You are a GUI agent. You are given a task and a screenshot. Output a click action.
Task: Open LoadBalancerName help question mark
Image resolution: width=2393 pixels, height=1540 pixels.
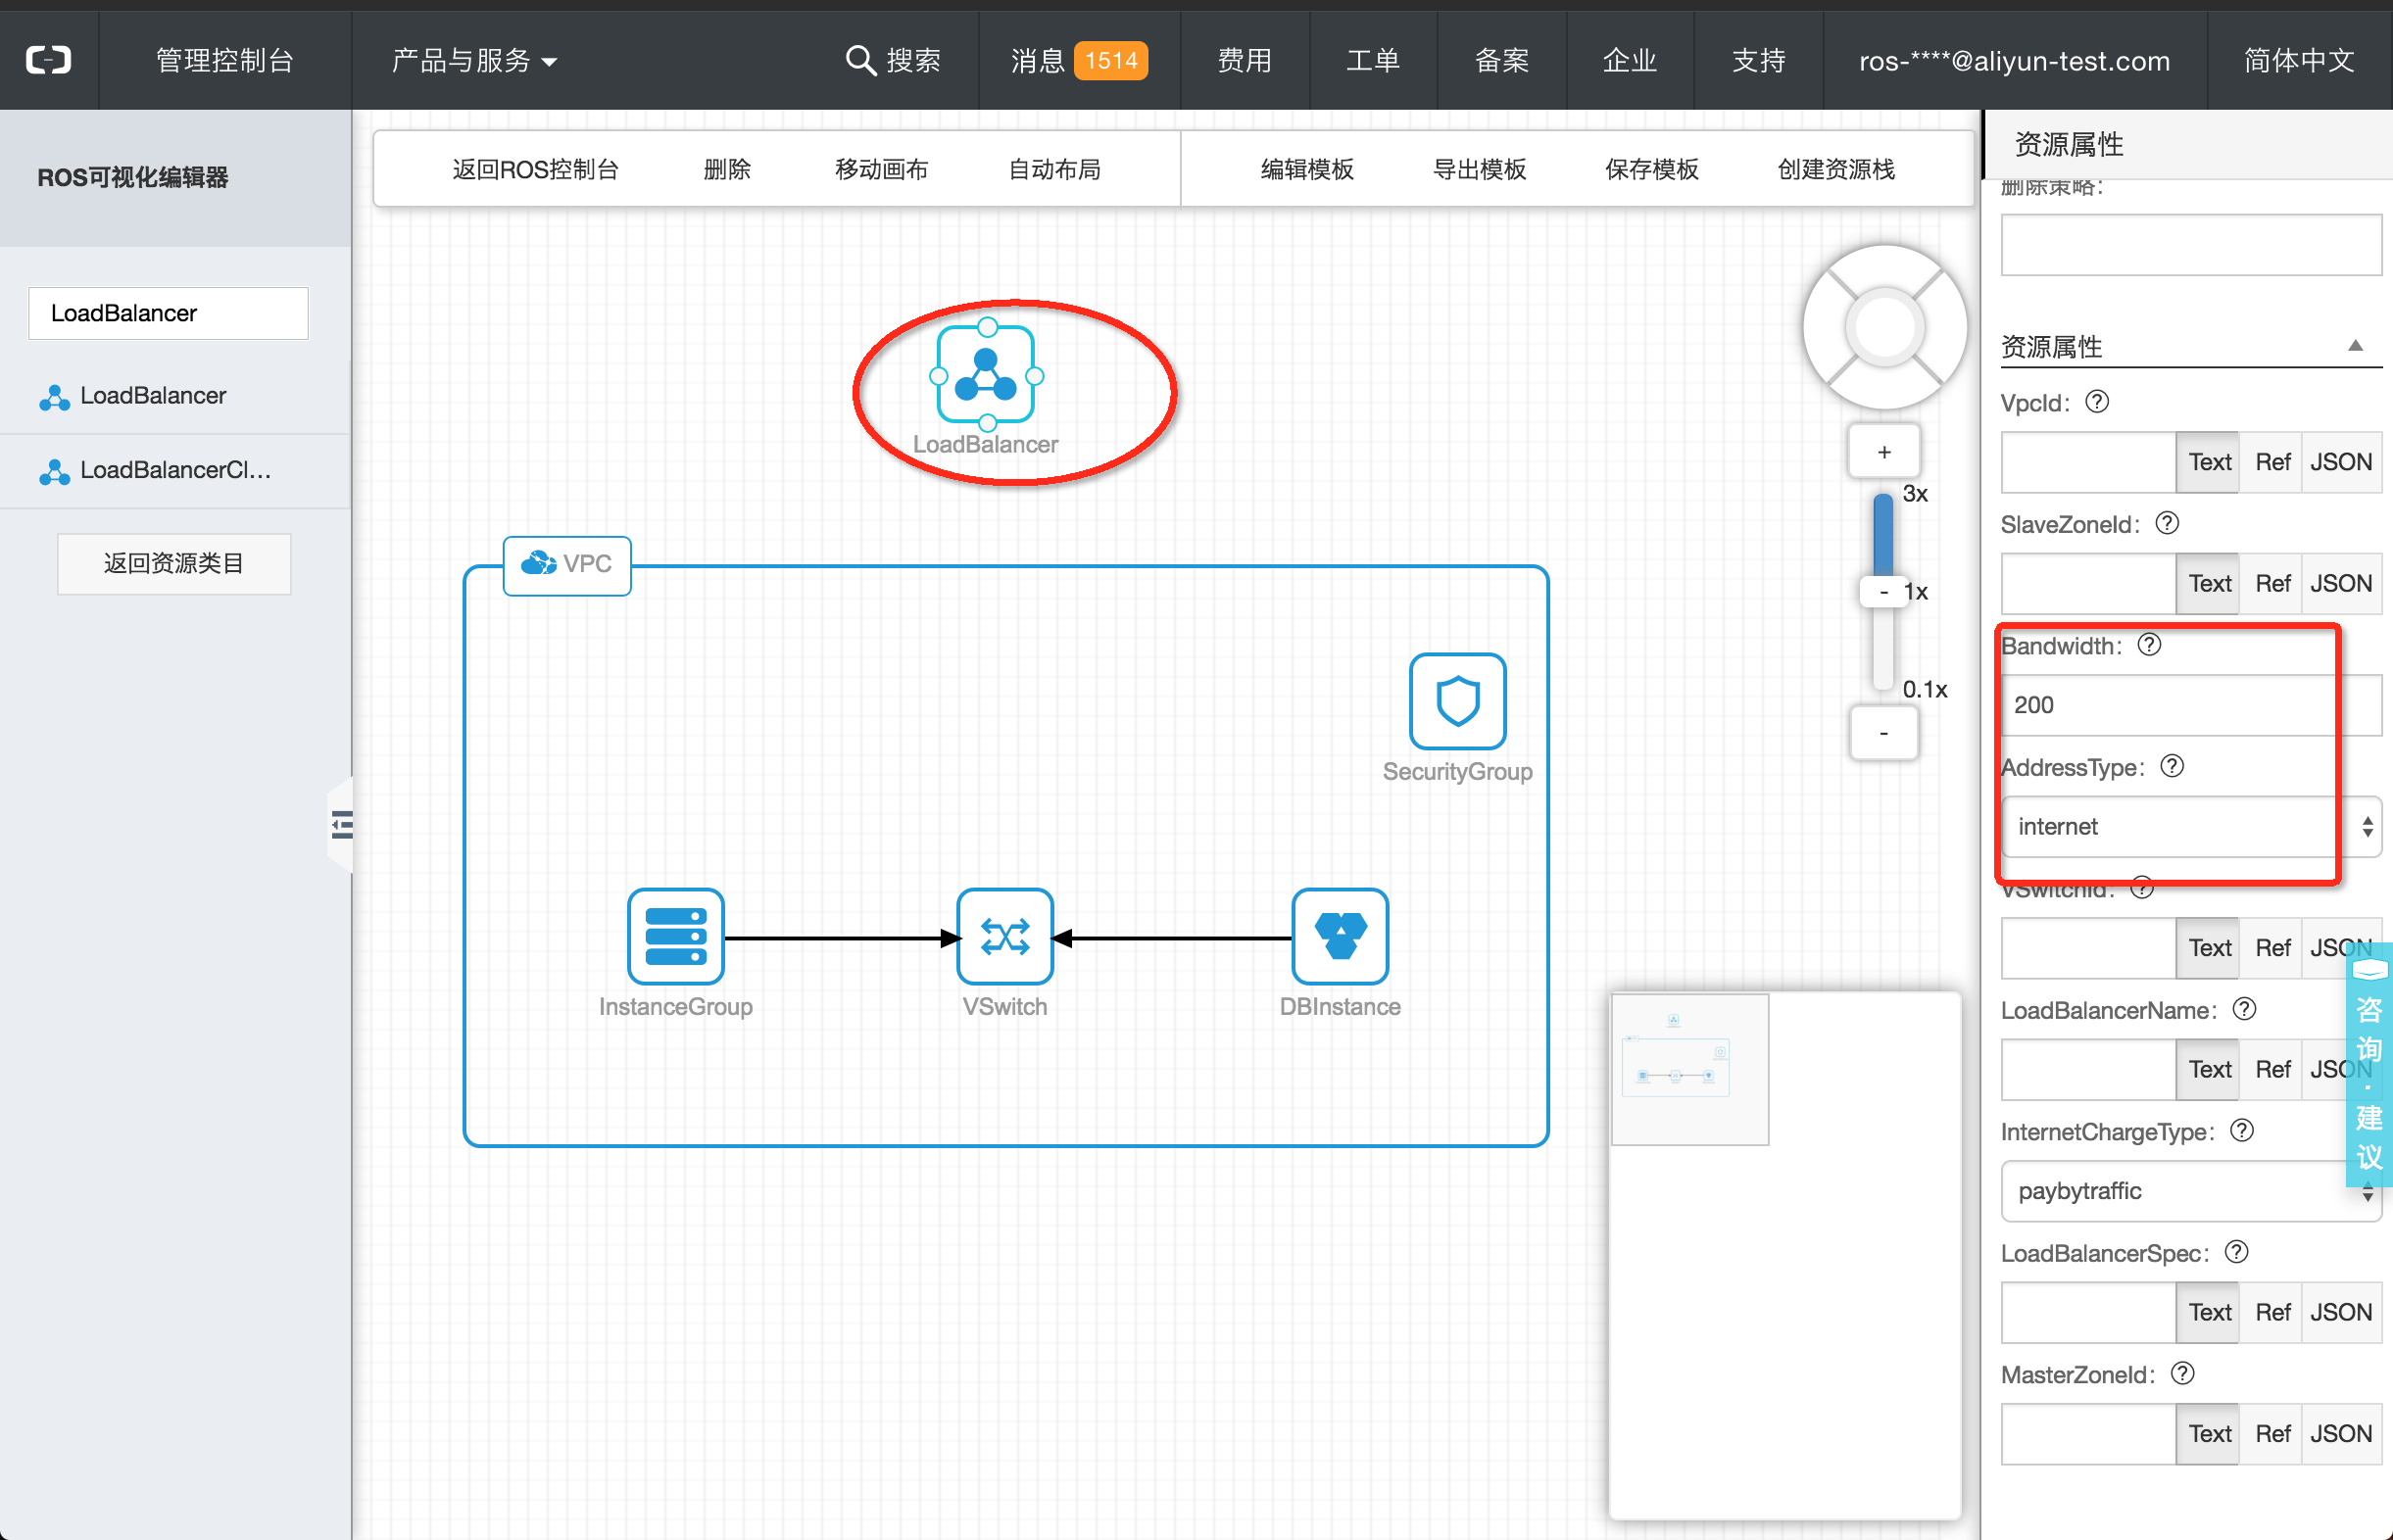[2244, 1009]
